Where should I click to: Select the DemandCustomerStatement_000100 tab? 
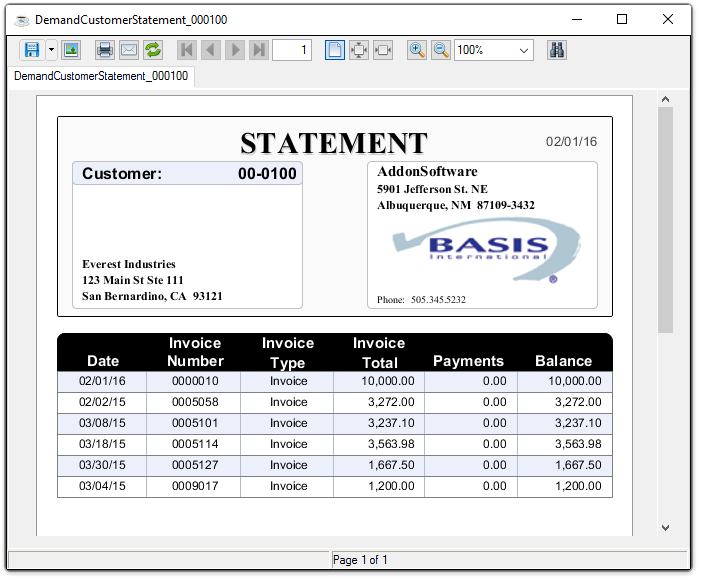pyautogui.click(x=101, y=76)
